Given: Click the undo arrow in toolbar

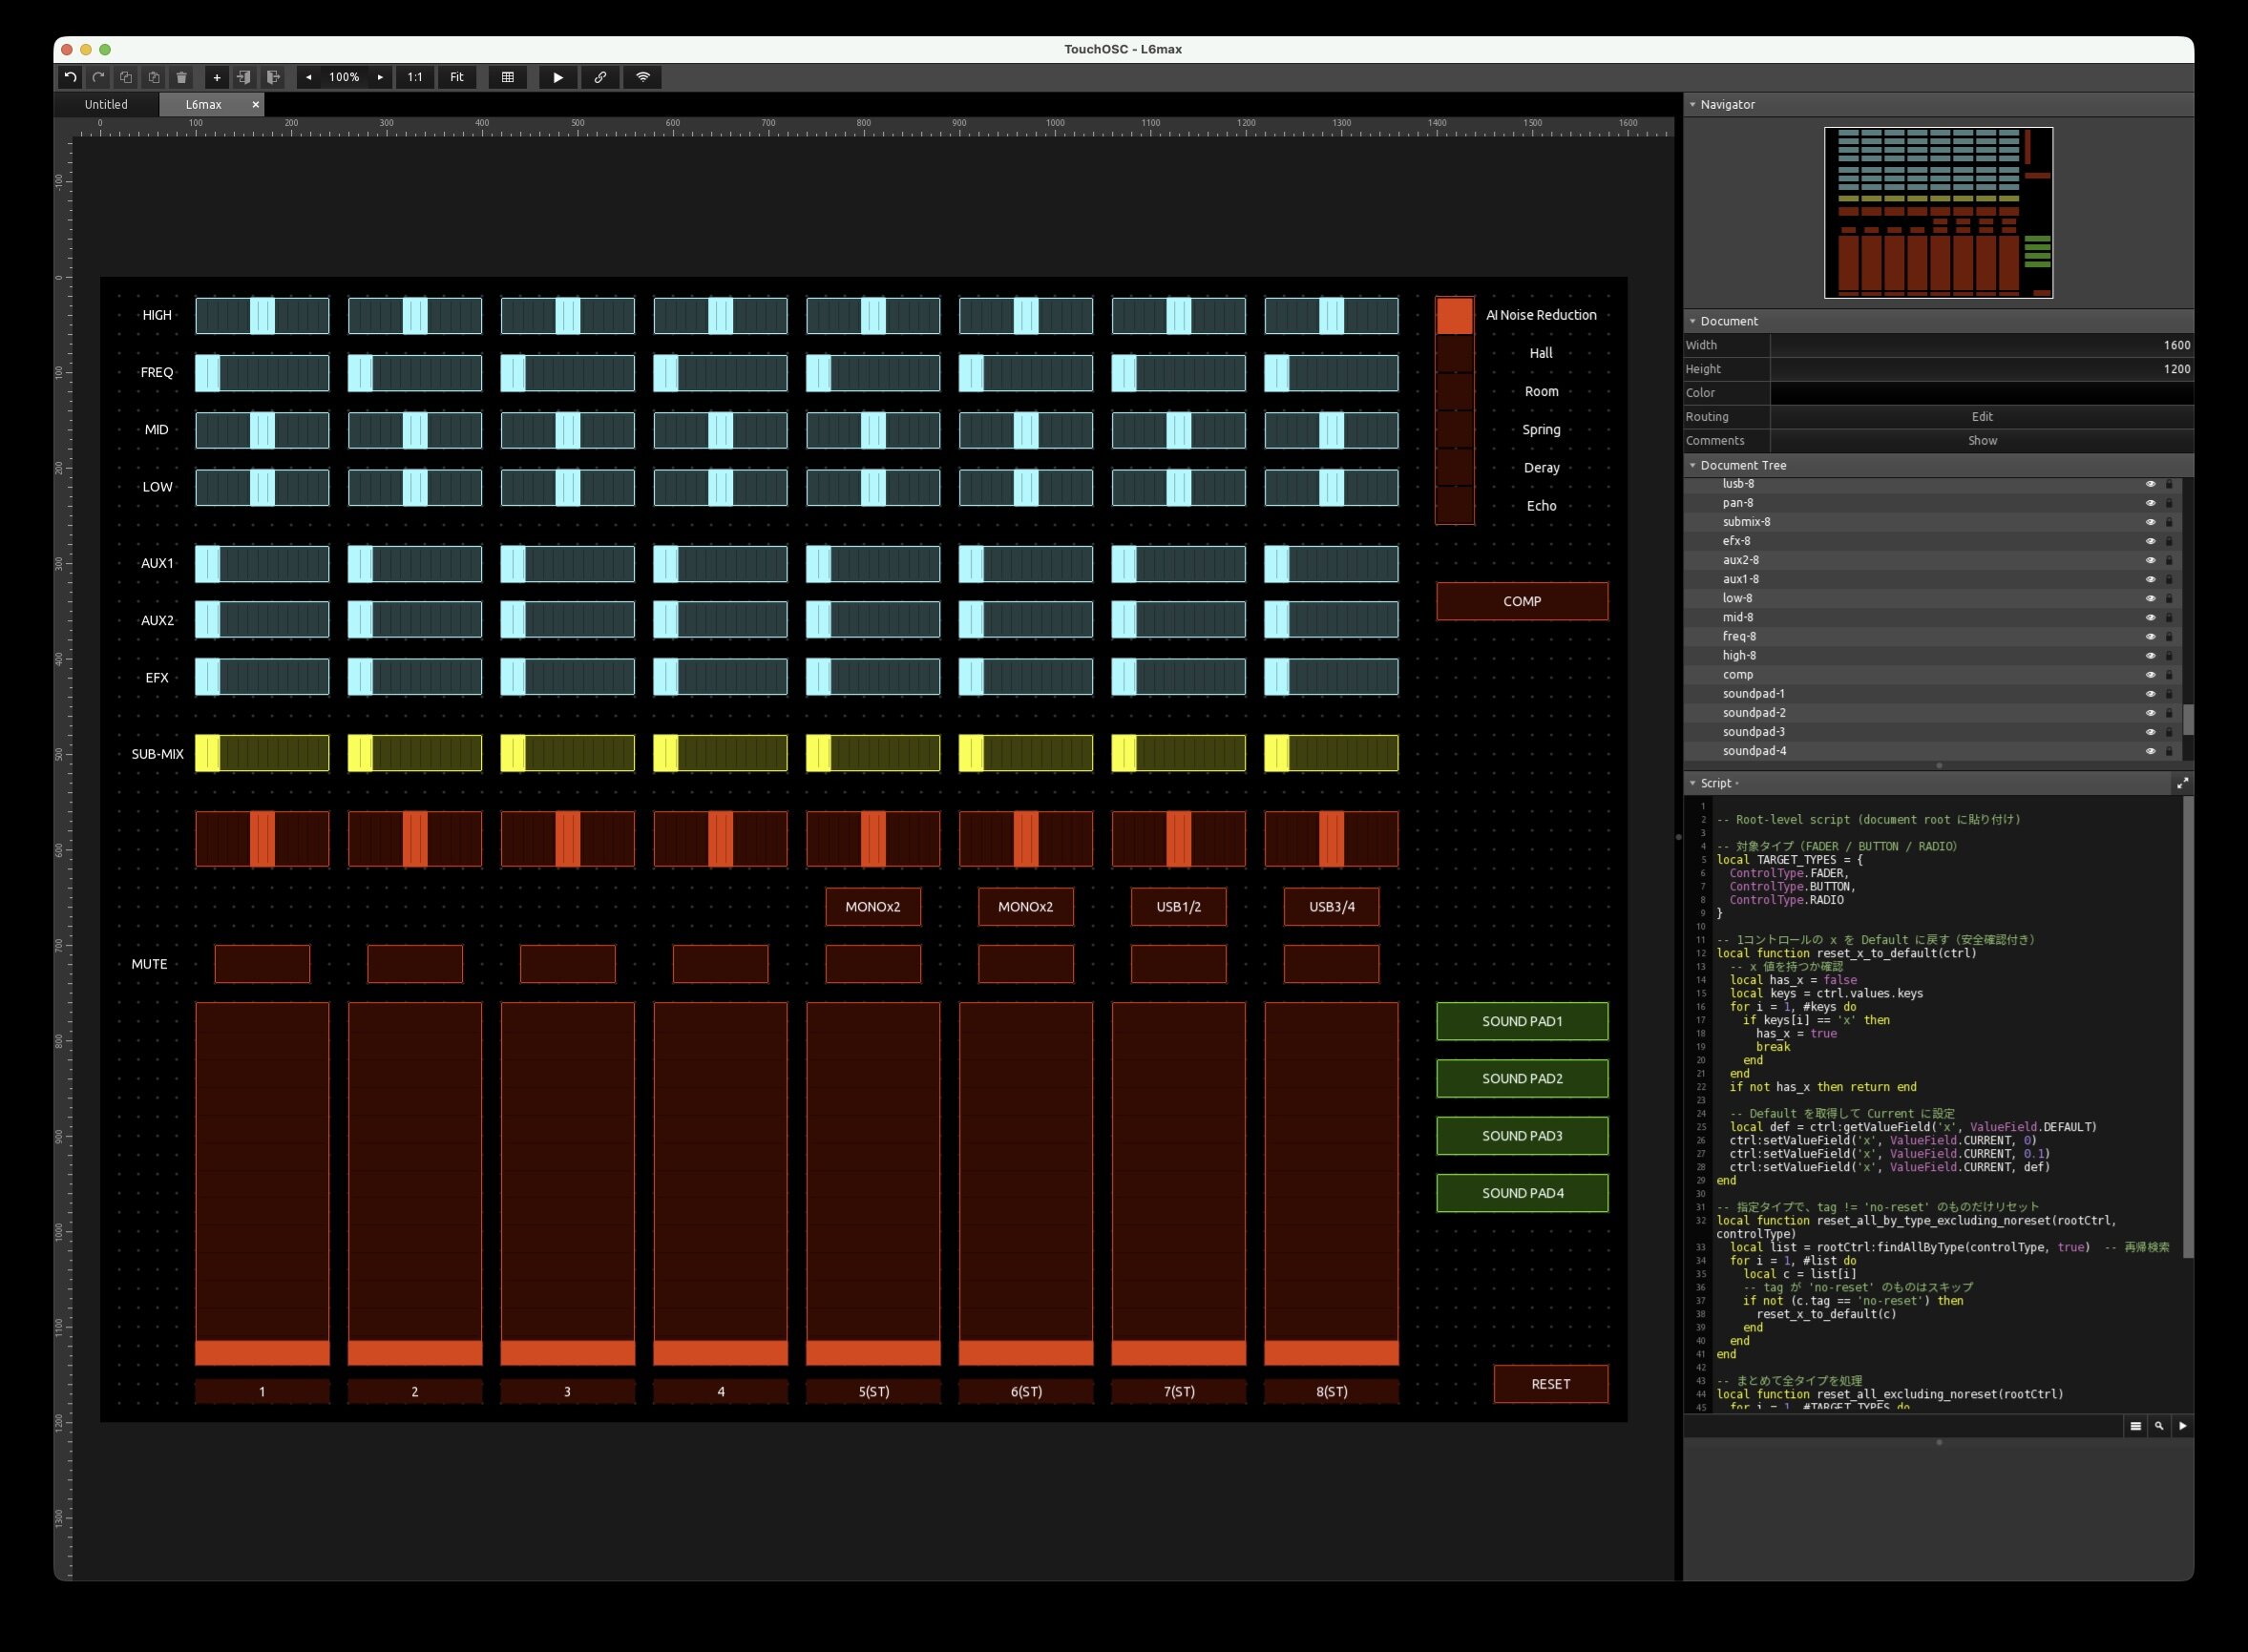Looking at the screenshot, I should click(x=70, y=77).
